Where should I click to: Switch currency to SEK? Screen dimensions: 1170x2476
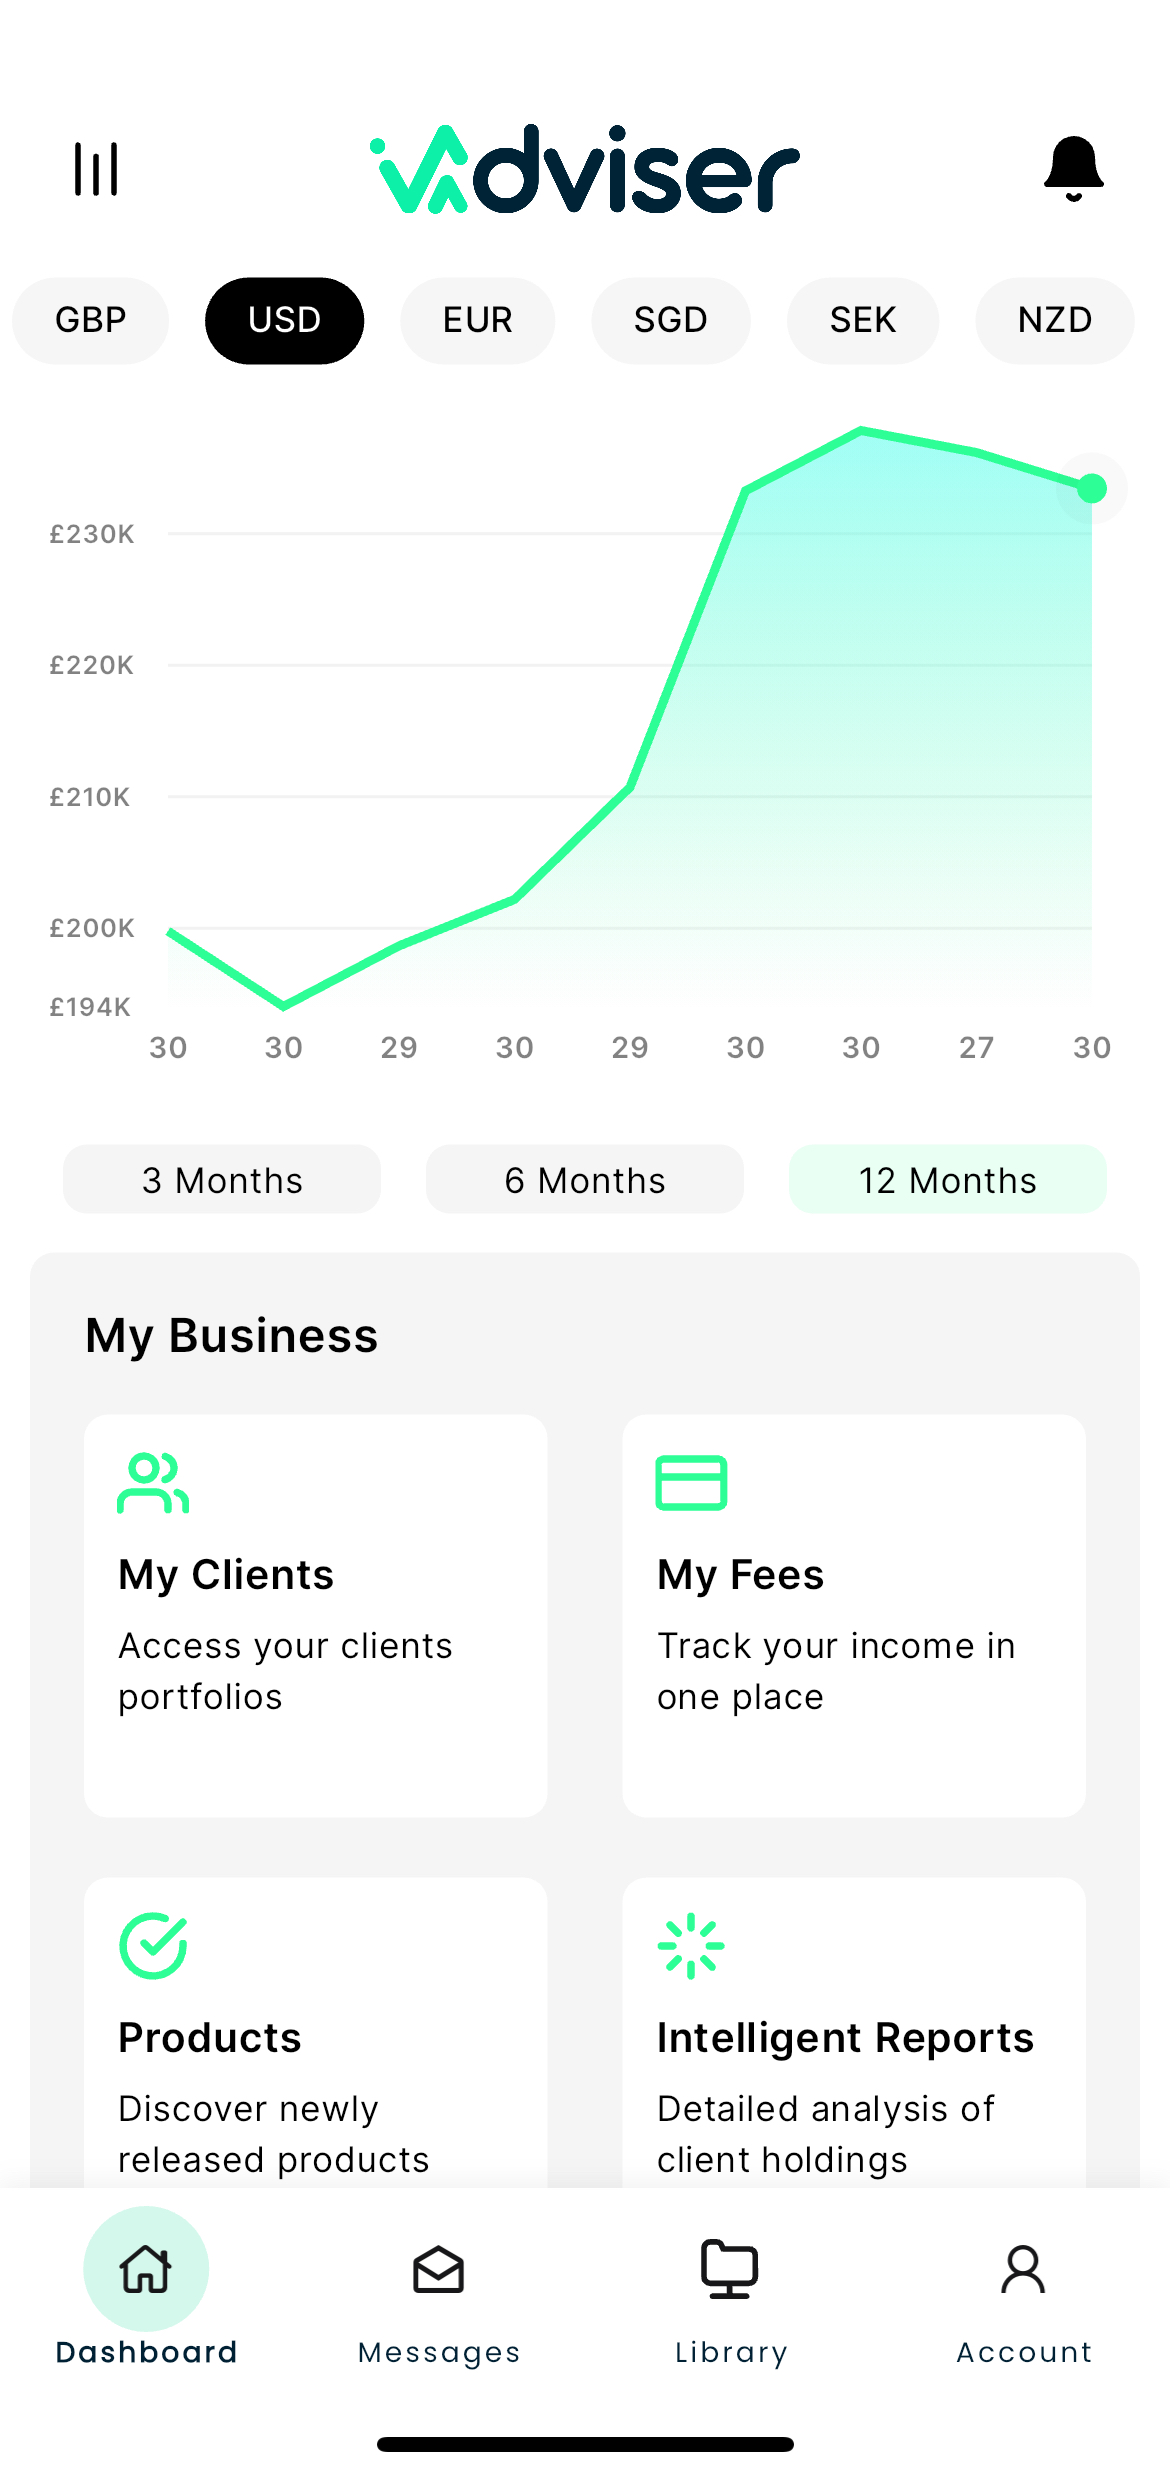coord(863,320)
